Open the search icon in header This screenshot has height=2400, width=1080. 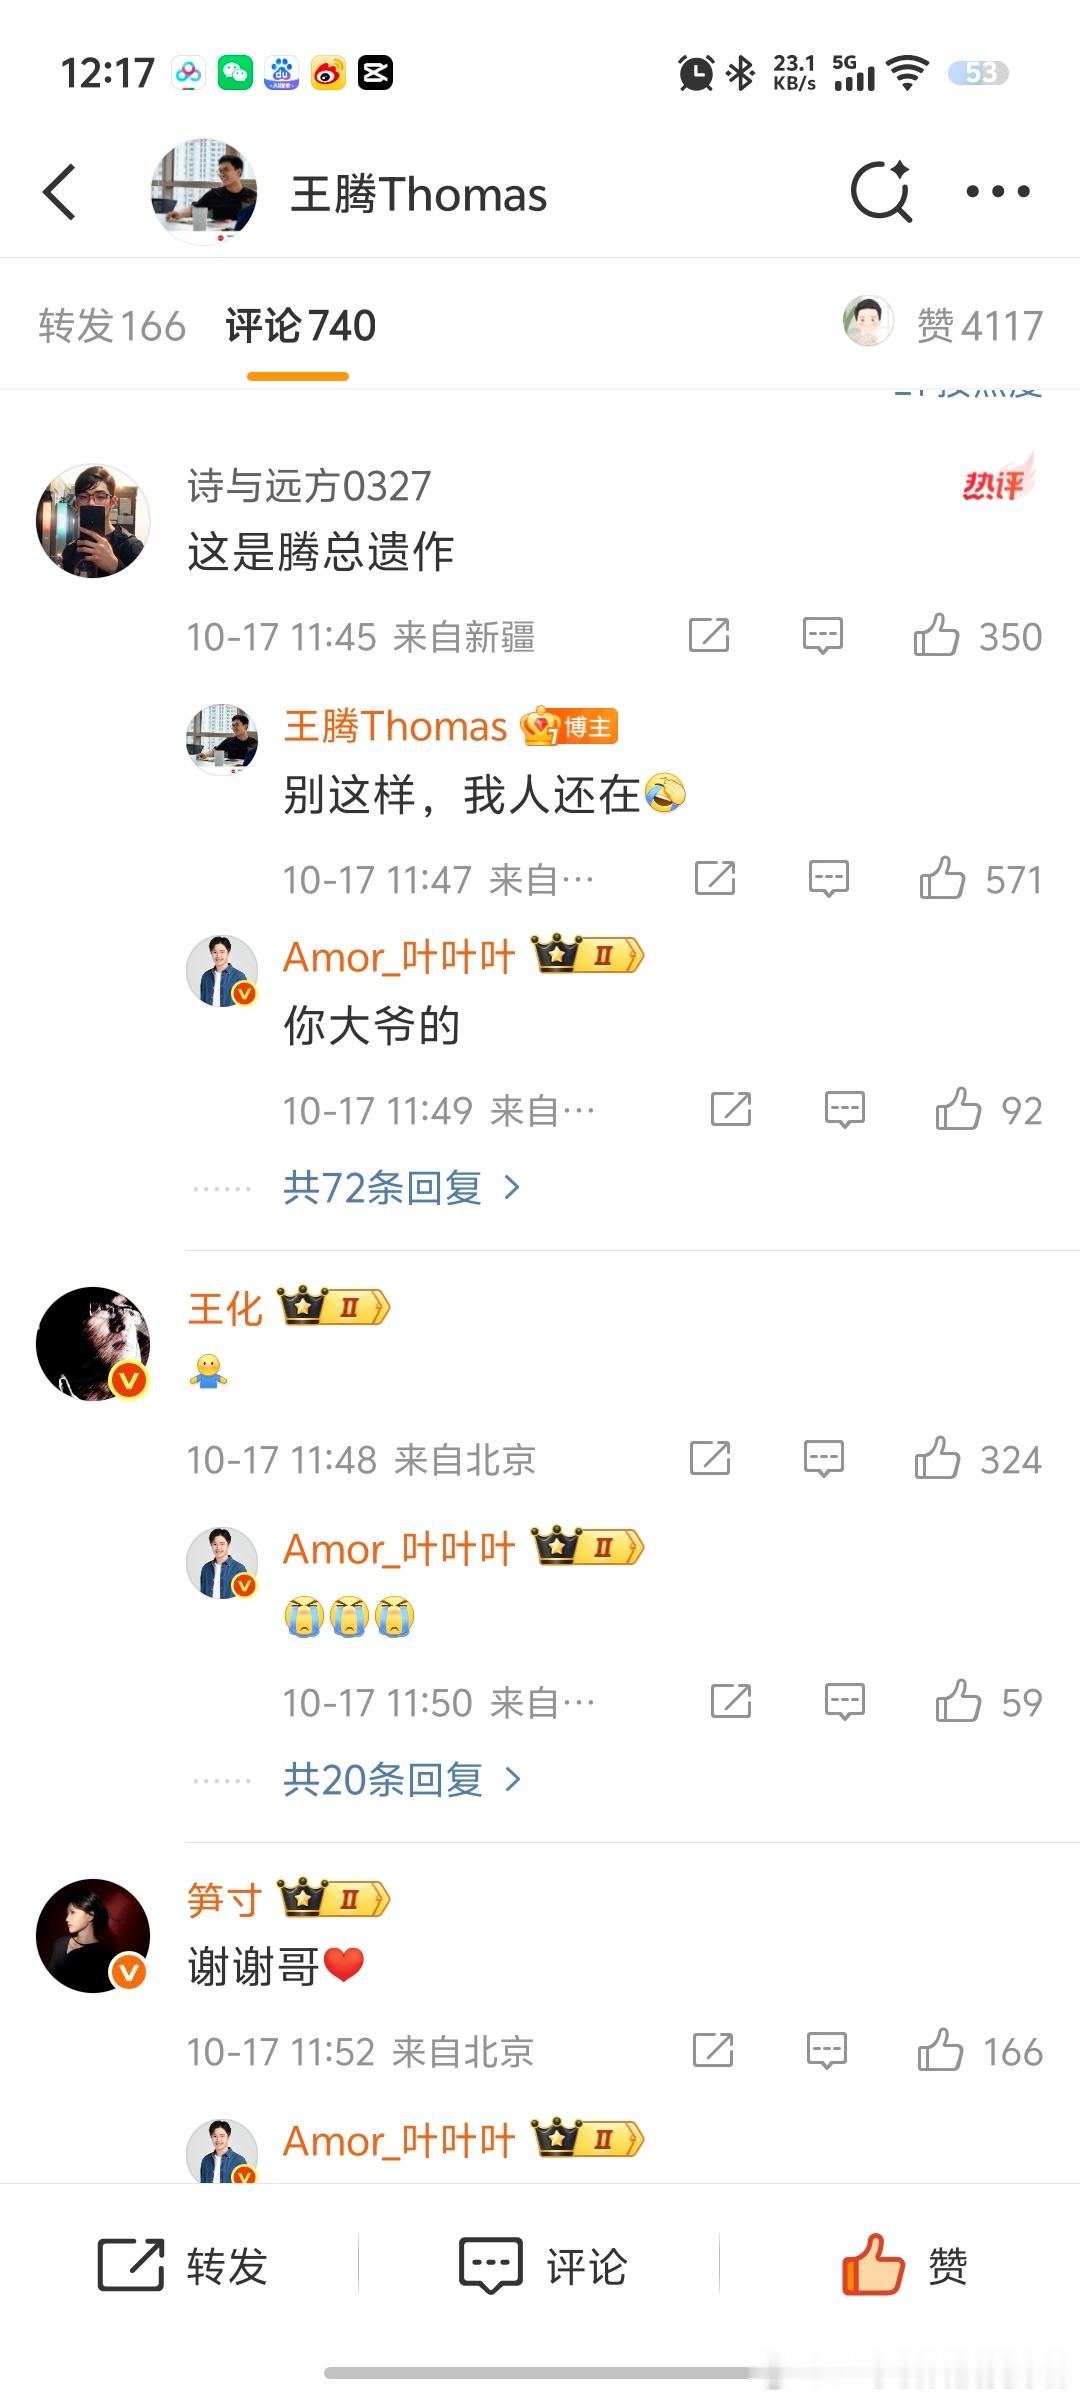point(881,191)
